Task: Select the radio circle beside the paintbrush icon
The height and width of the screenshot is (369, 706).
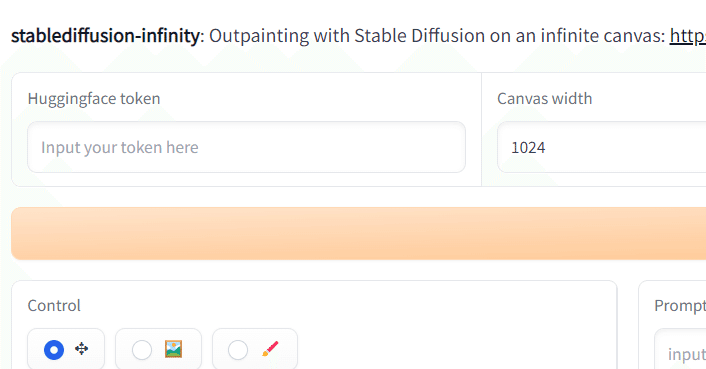Action: pos(238,350)
